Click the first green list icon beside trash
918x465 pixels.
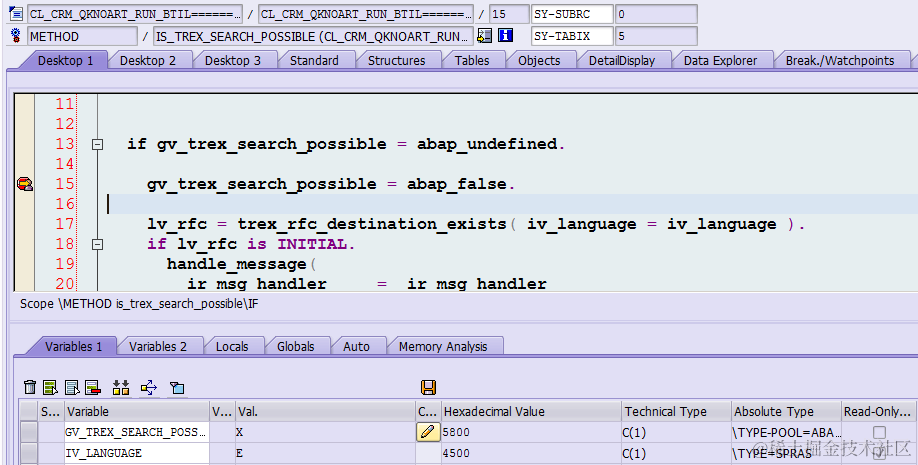pos(50,387)
